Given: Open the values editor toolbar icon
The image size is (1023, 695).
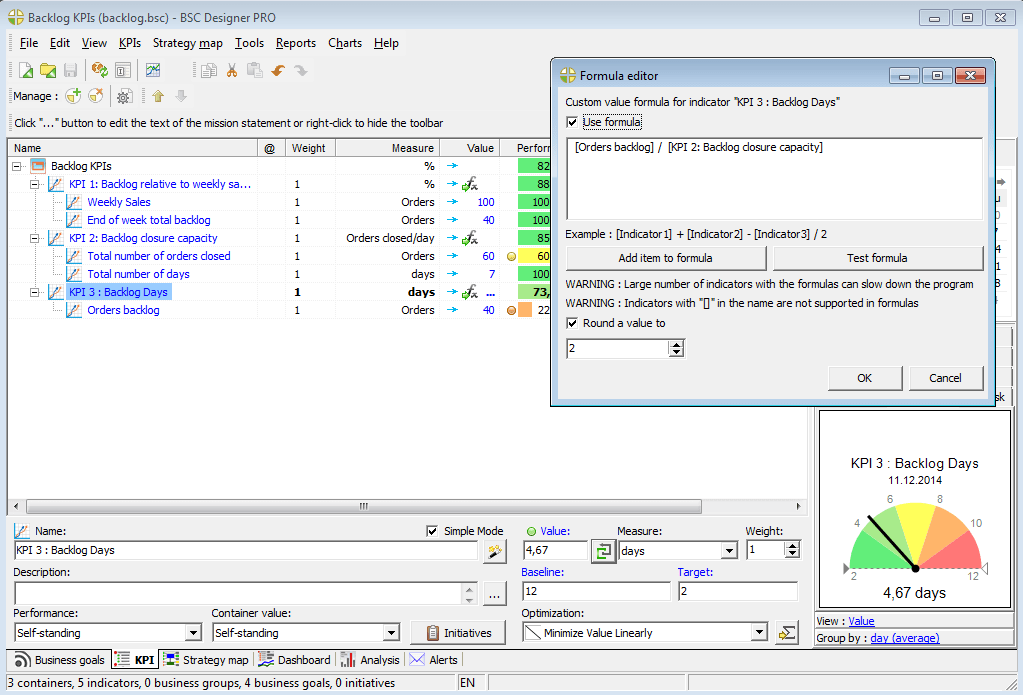Looking at the screenshot, I should pyautogui.click(x=123, y=70).
